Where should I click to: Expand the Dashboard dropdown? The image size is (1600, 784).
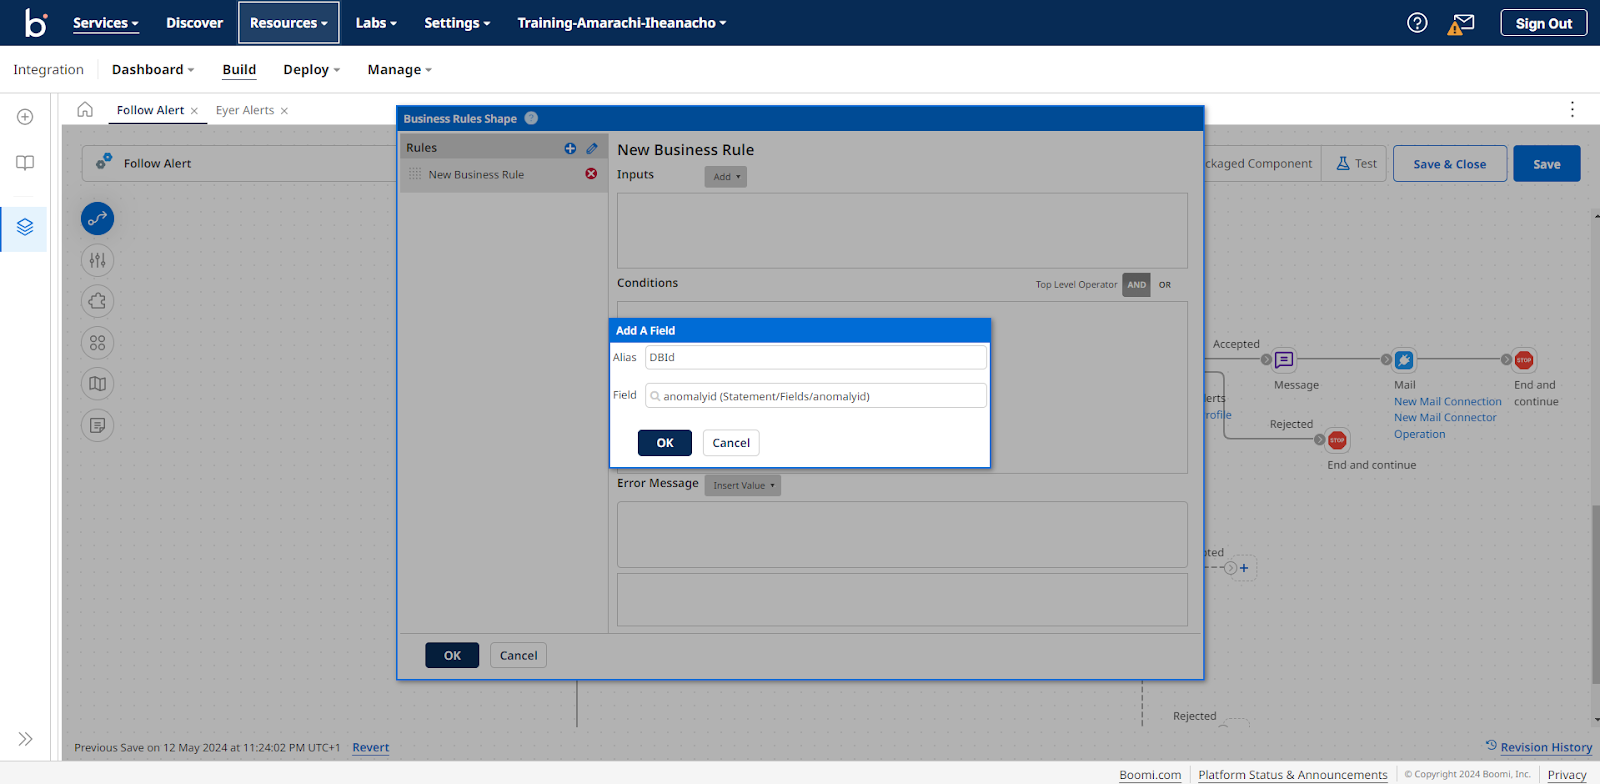coord(153,70)
